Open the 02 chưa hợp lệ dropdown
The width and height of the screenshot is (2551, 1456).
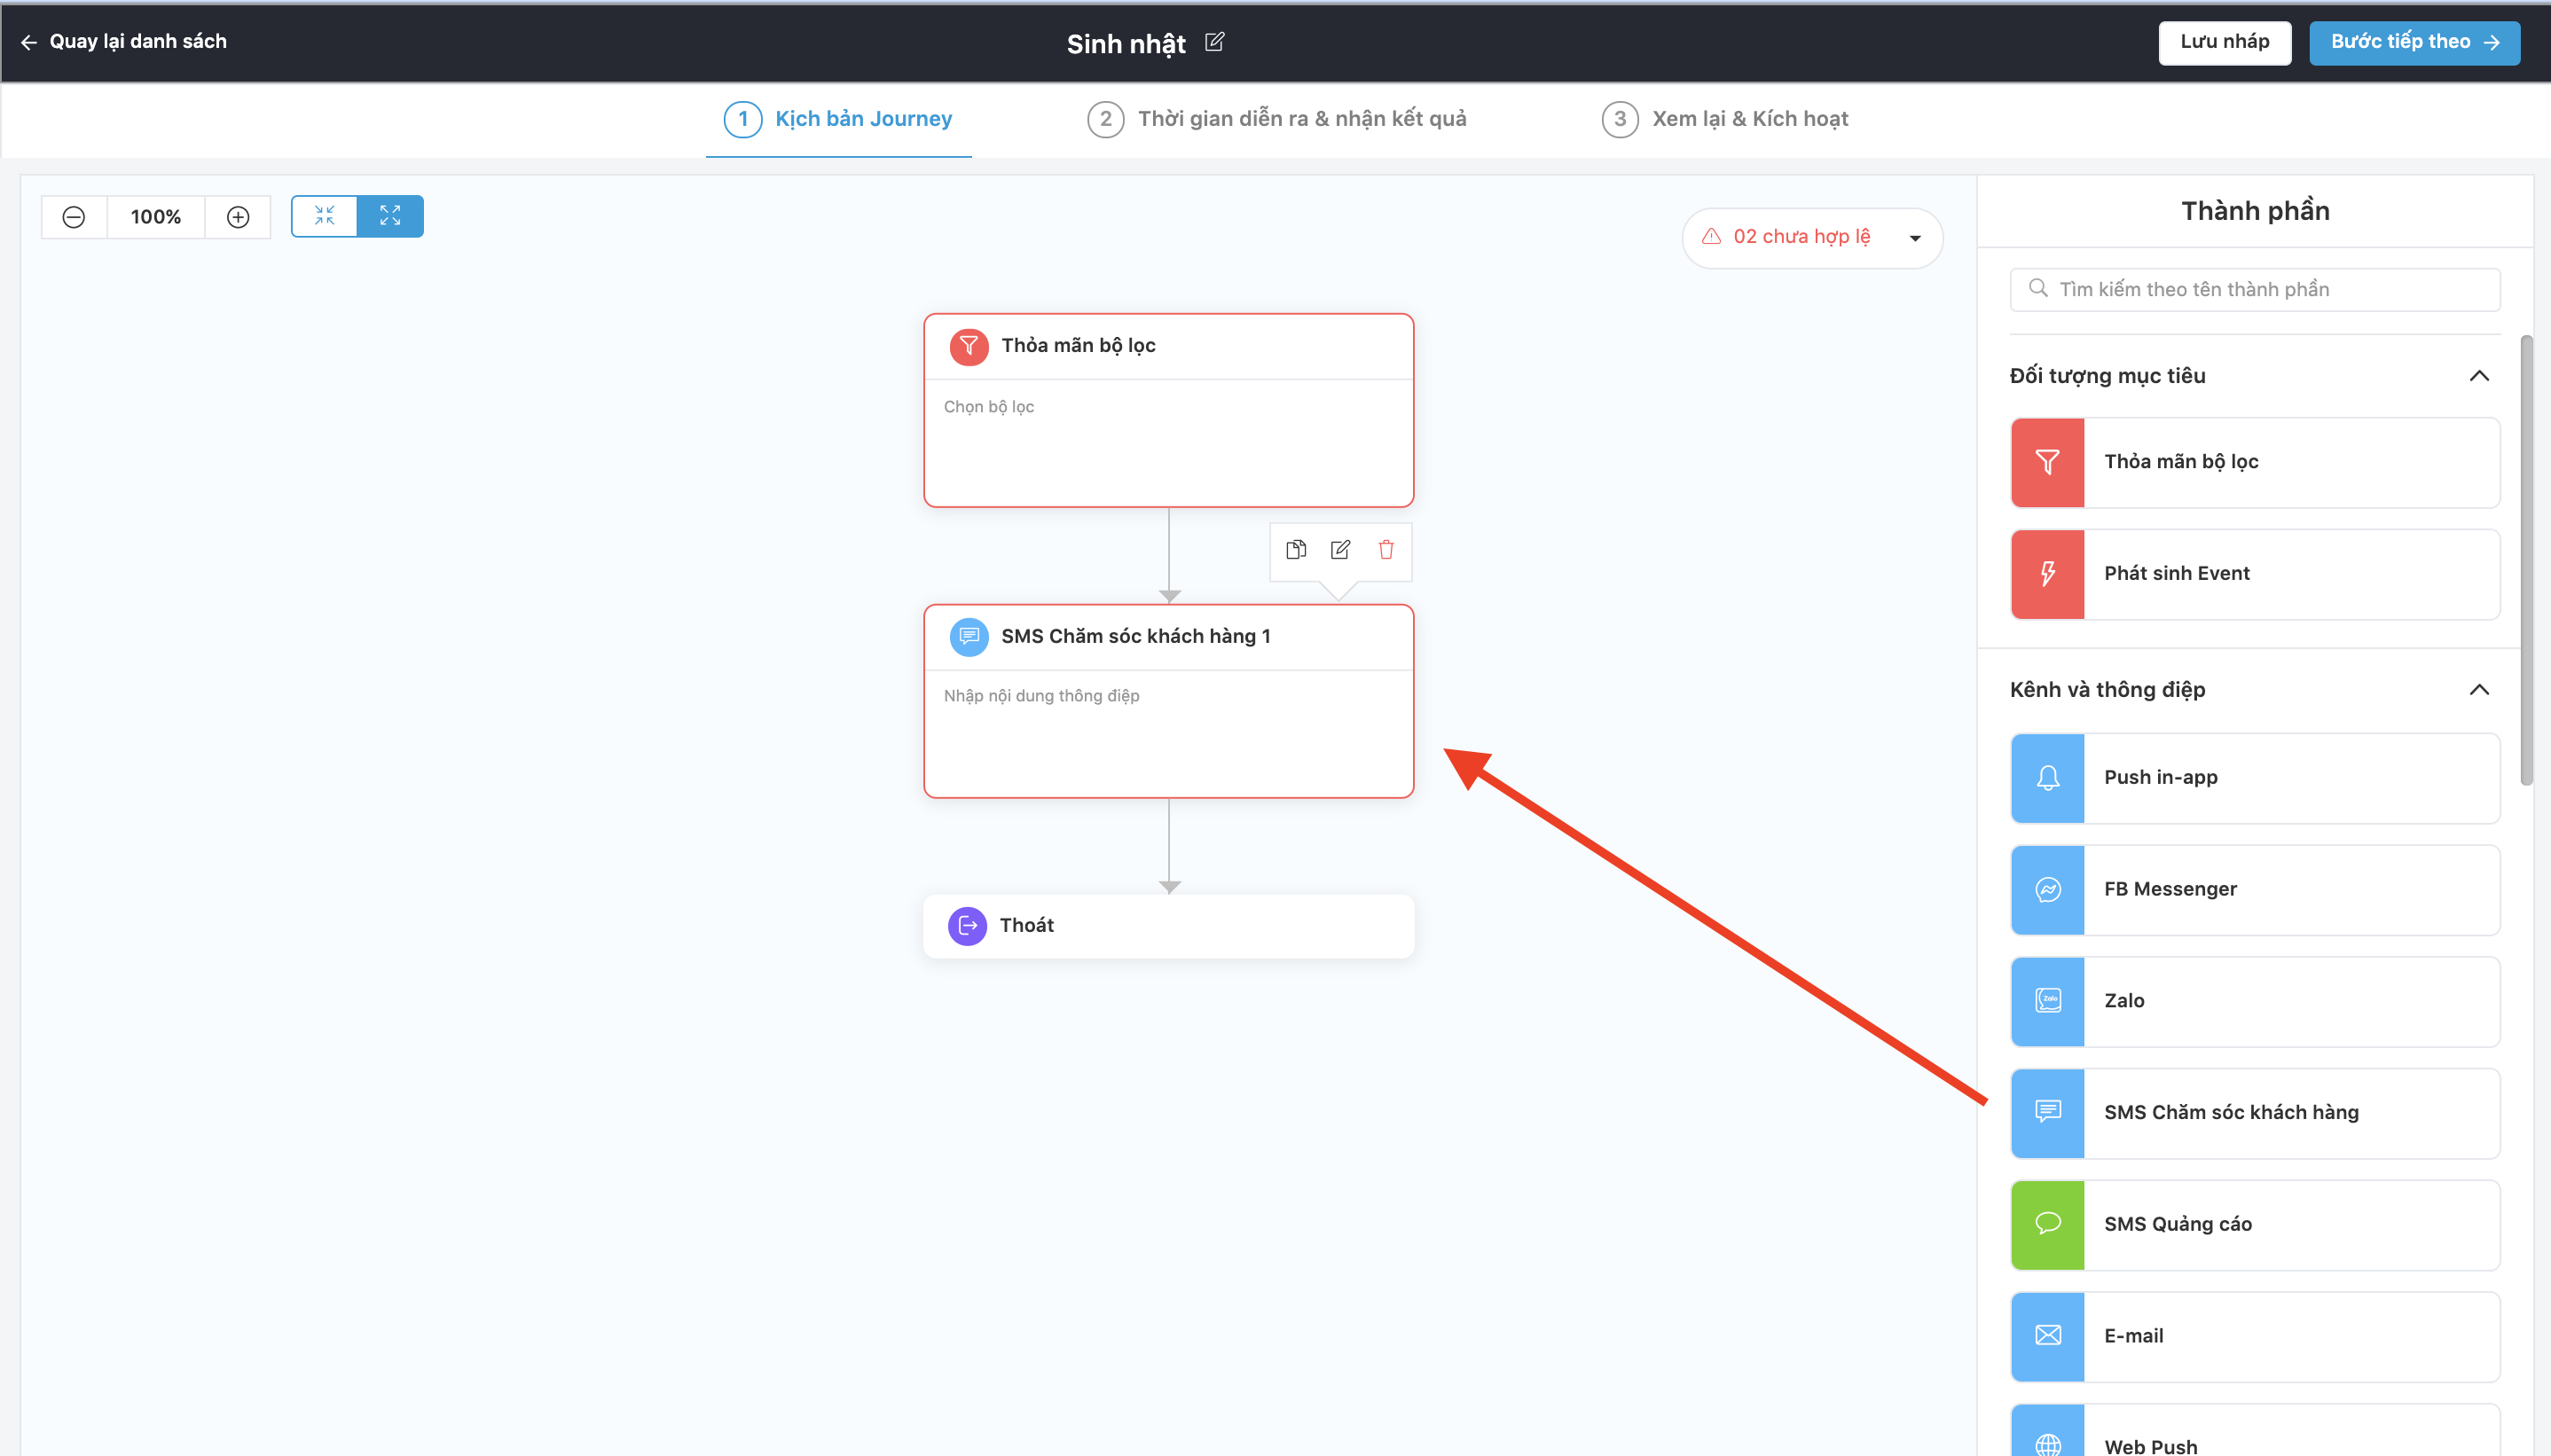1812,237
